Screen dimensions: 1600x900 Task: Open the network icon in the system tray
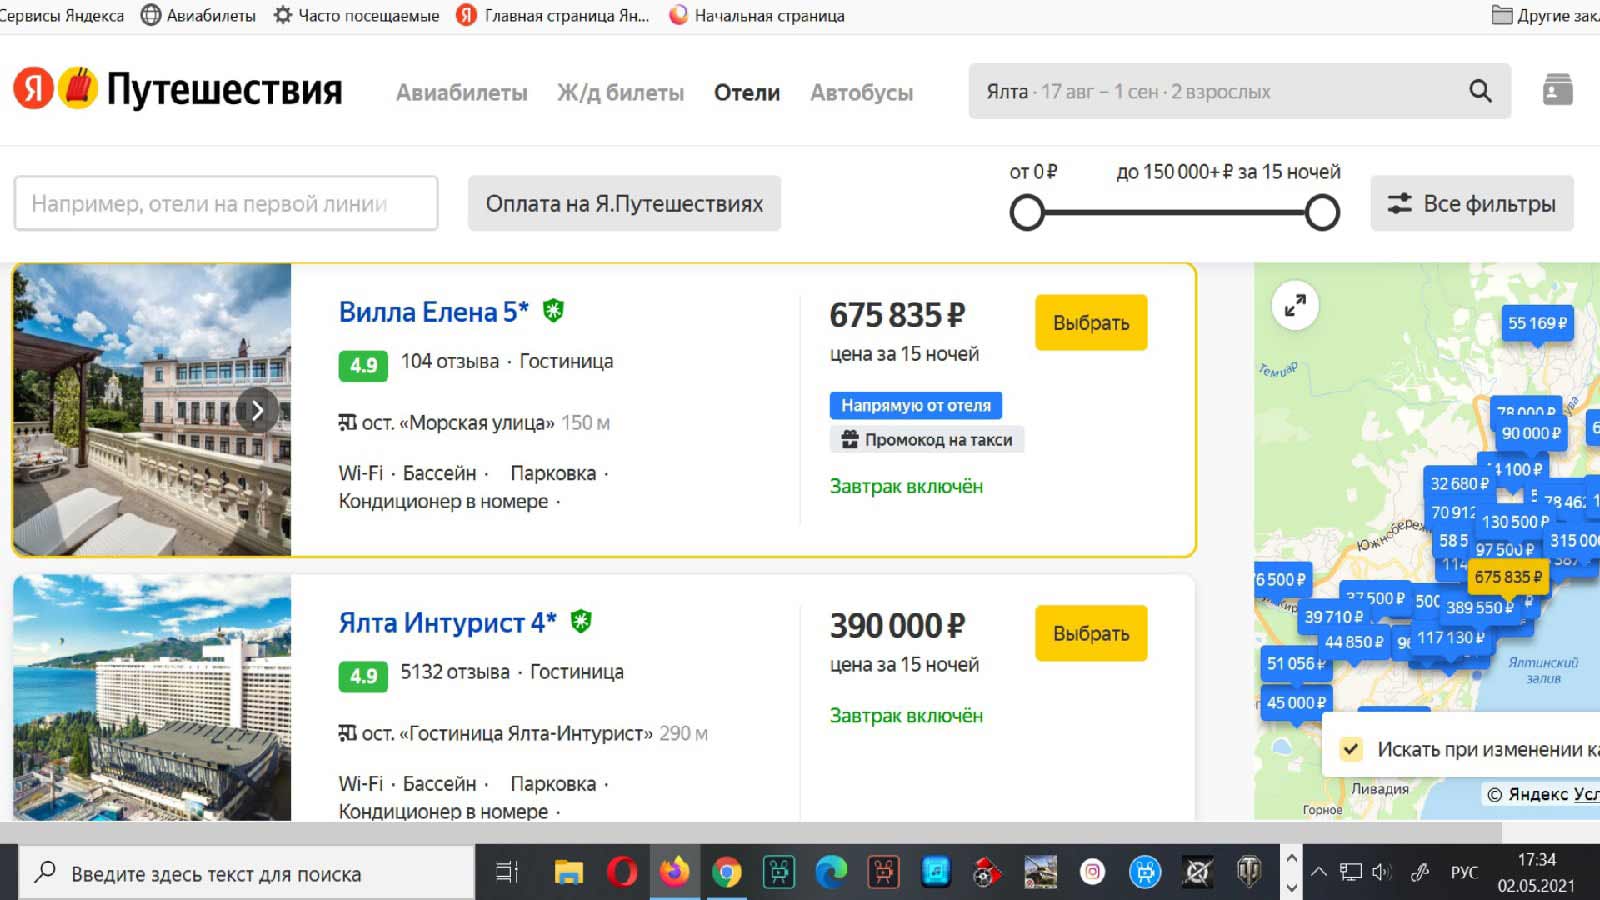pos(1351,872)
